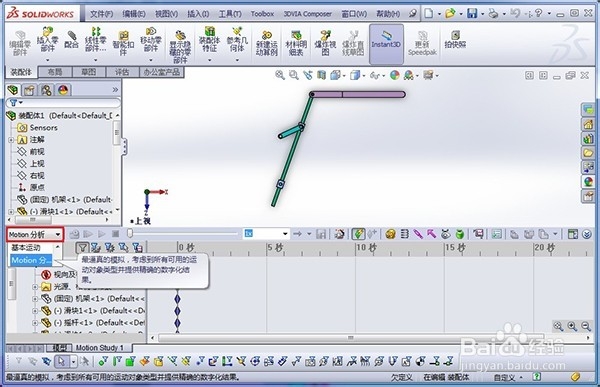Select the highlighted Motion 分... list option
This screenshot has width=600, height=387.
click(31, 260)
